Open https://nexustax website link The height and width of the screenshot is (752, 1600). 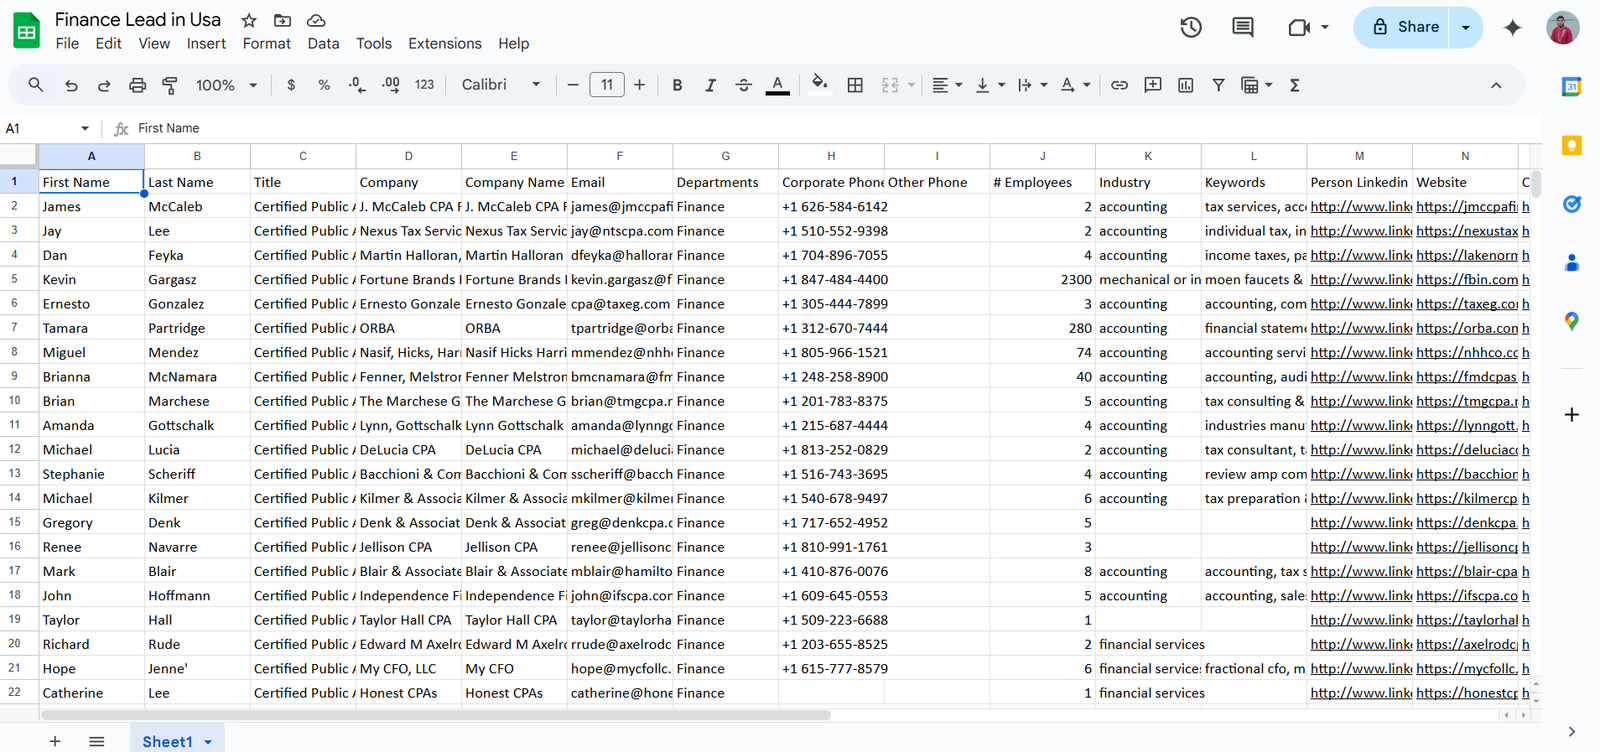click(x=1466, y=231)
